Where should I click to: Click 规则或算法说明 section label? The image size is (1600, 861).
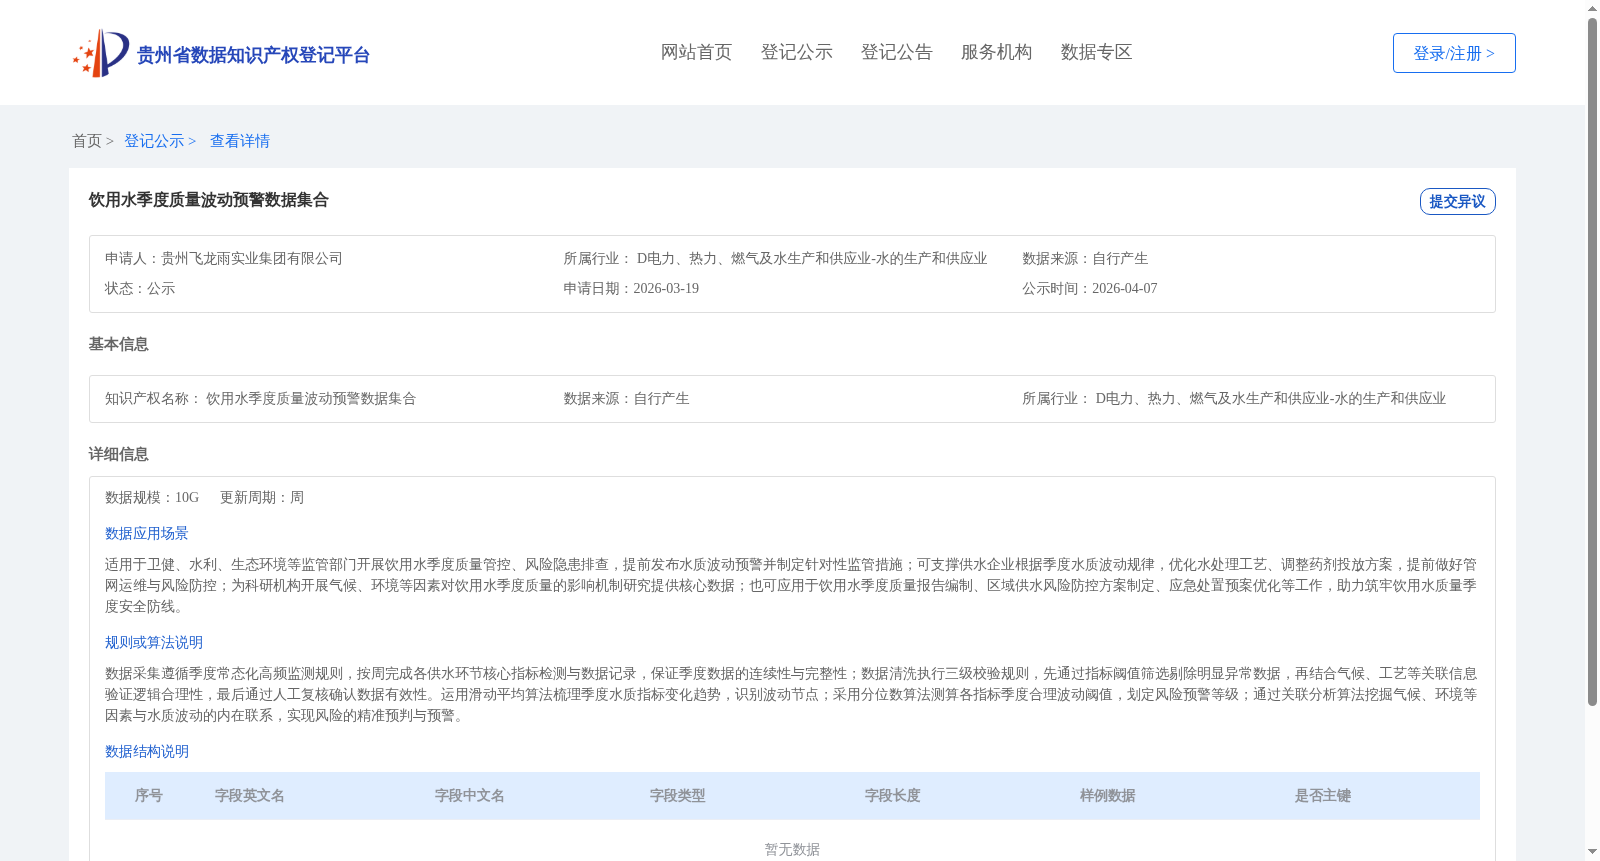[154, 642]
